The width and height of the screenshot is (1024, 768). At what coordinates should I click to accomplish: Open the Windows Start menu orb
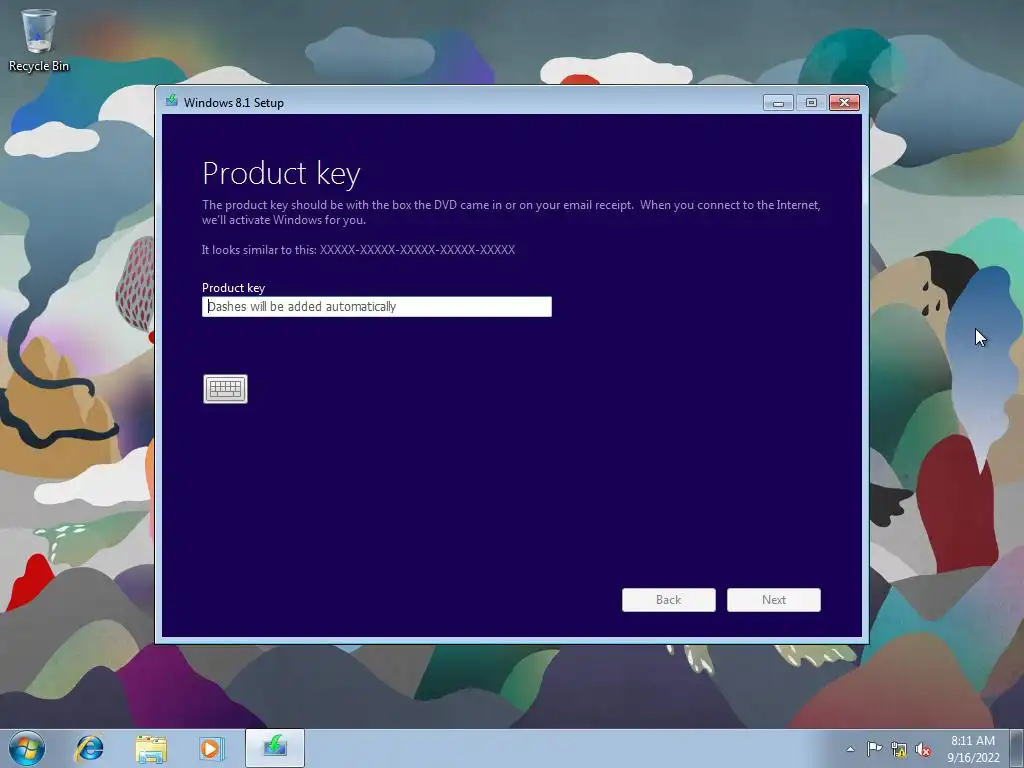27,748
